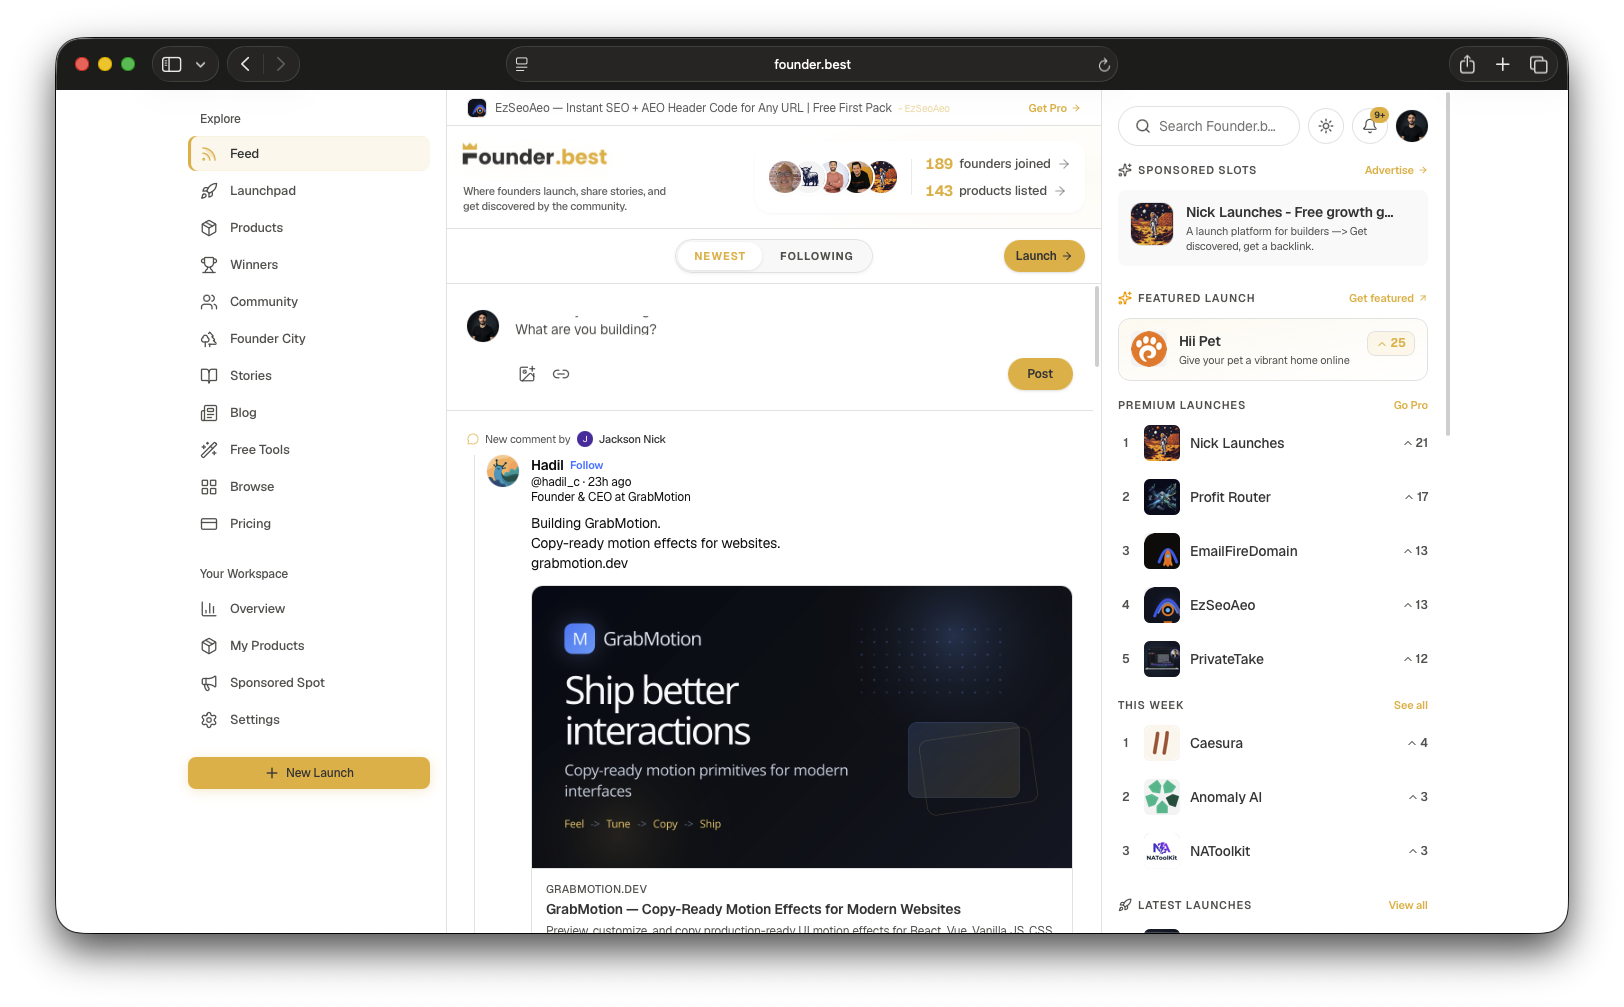Open the profile avatar menu
1624x1007 pixels.
1412,126
